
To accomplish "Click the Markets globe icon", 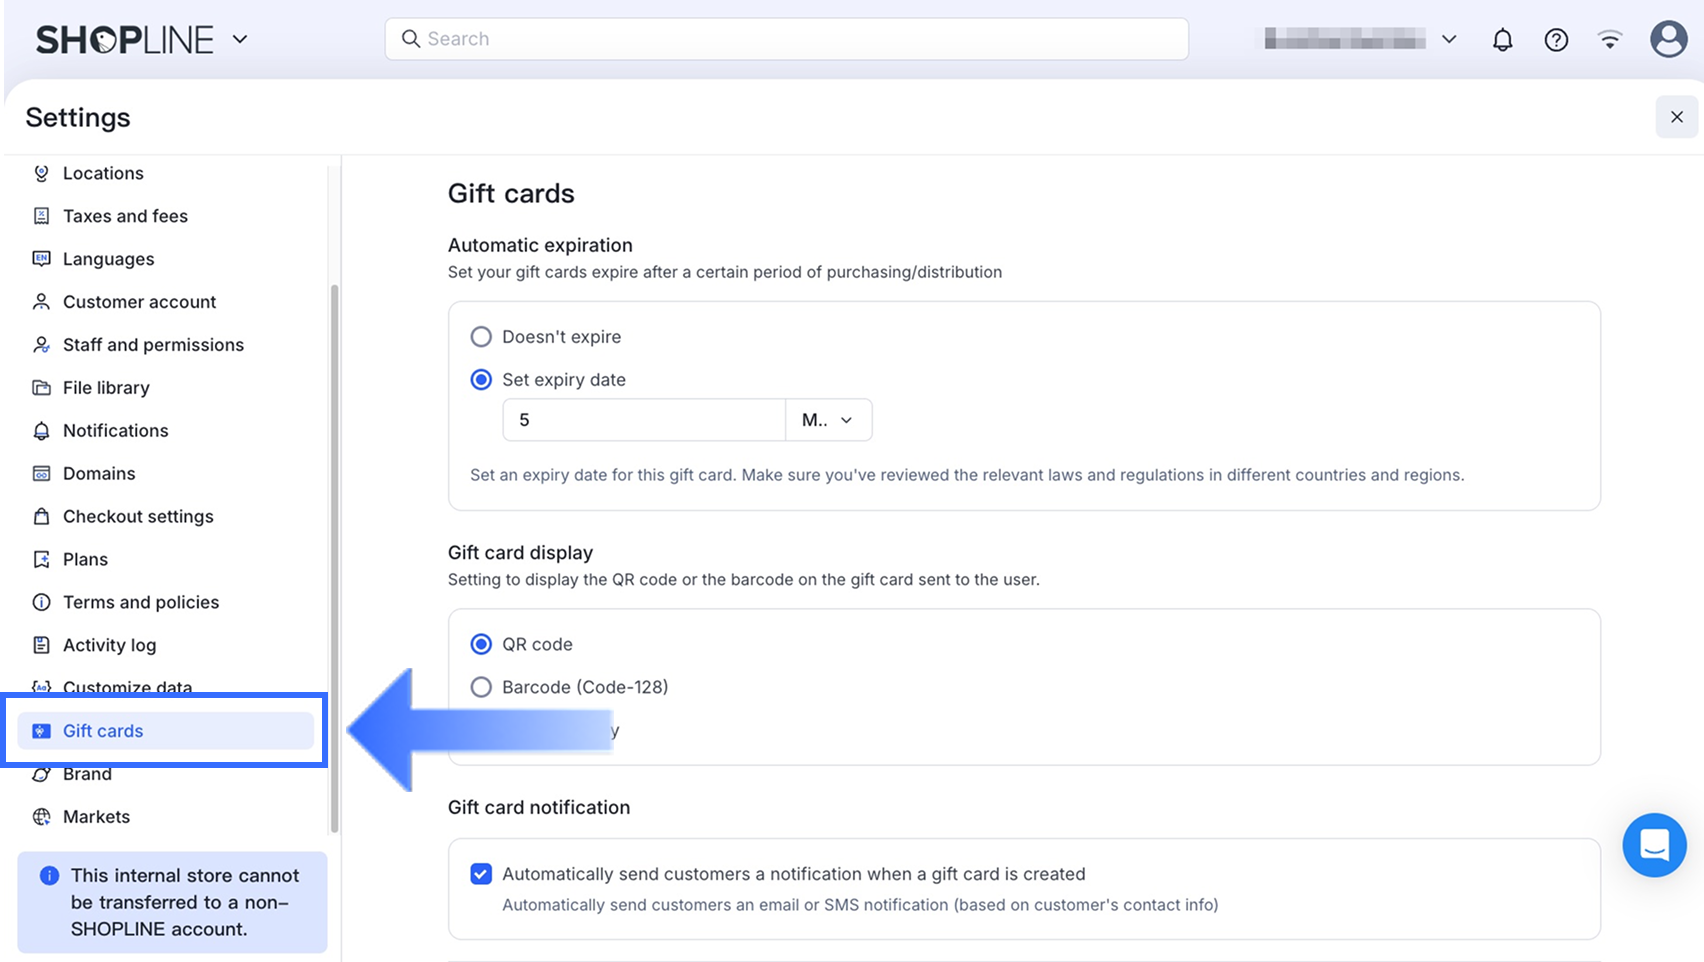I will 41,817.
